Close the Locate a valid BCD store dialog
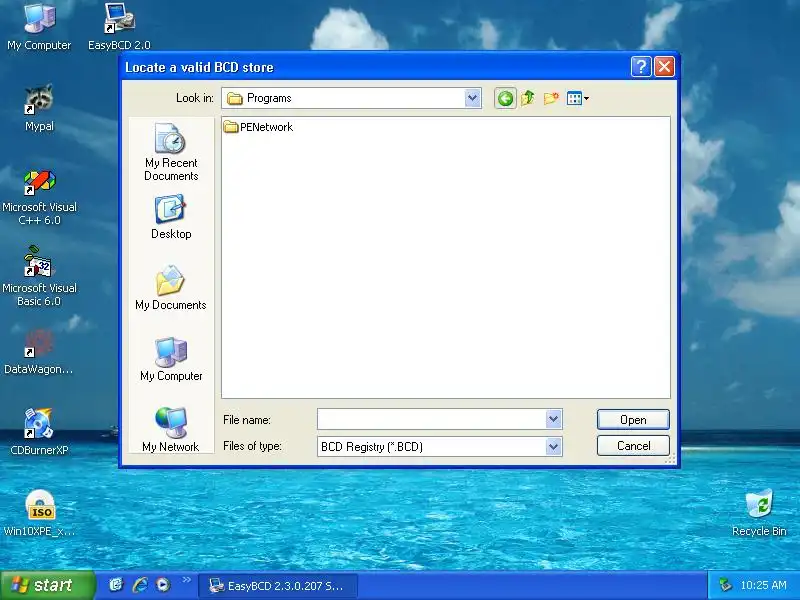The width and height of the screenshot is (800, 600). click(x=665, y=66)
